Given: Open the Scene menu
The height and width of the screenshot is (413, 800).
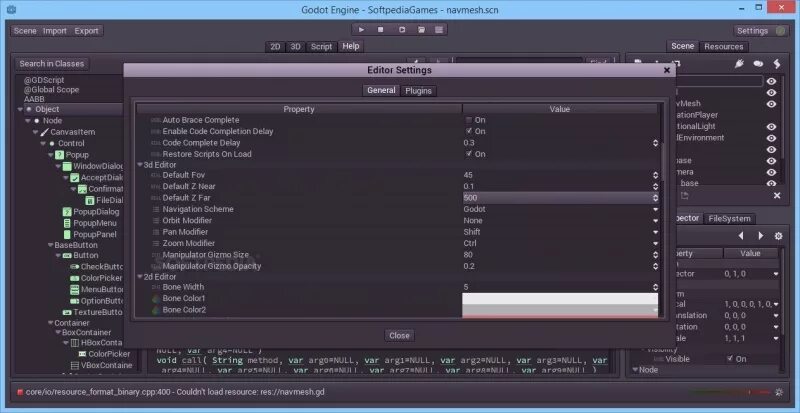Looking at the screenshot, I should [x=25, y=31].
